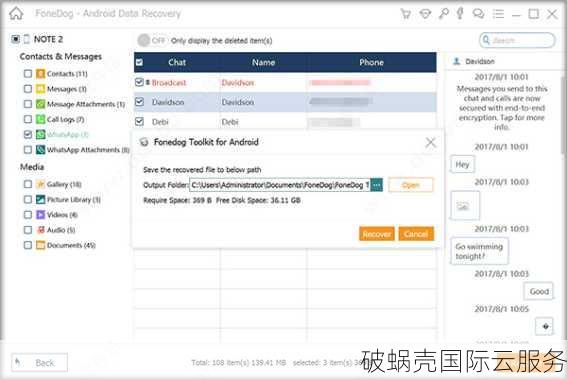
Task: Check the Message Attachments checkbox
Action: point(28,104)
